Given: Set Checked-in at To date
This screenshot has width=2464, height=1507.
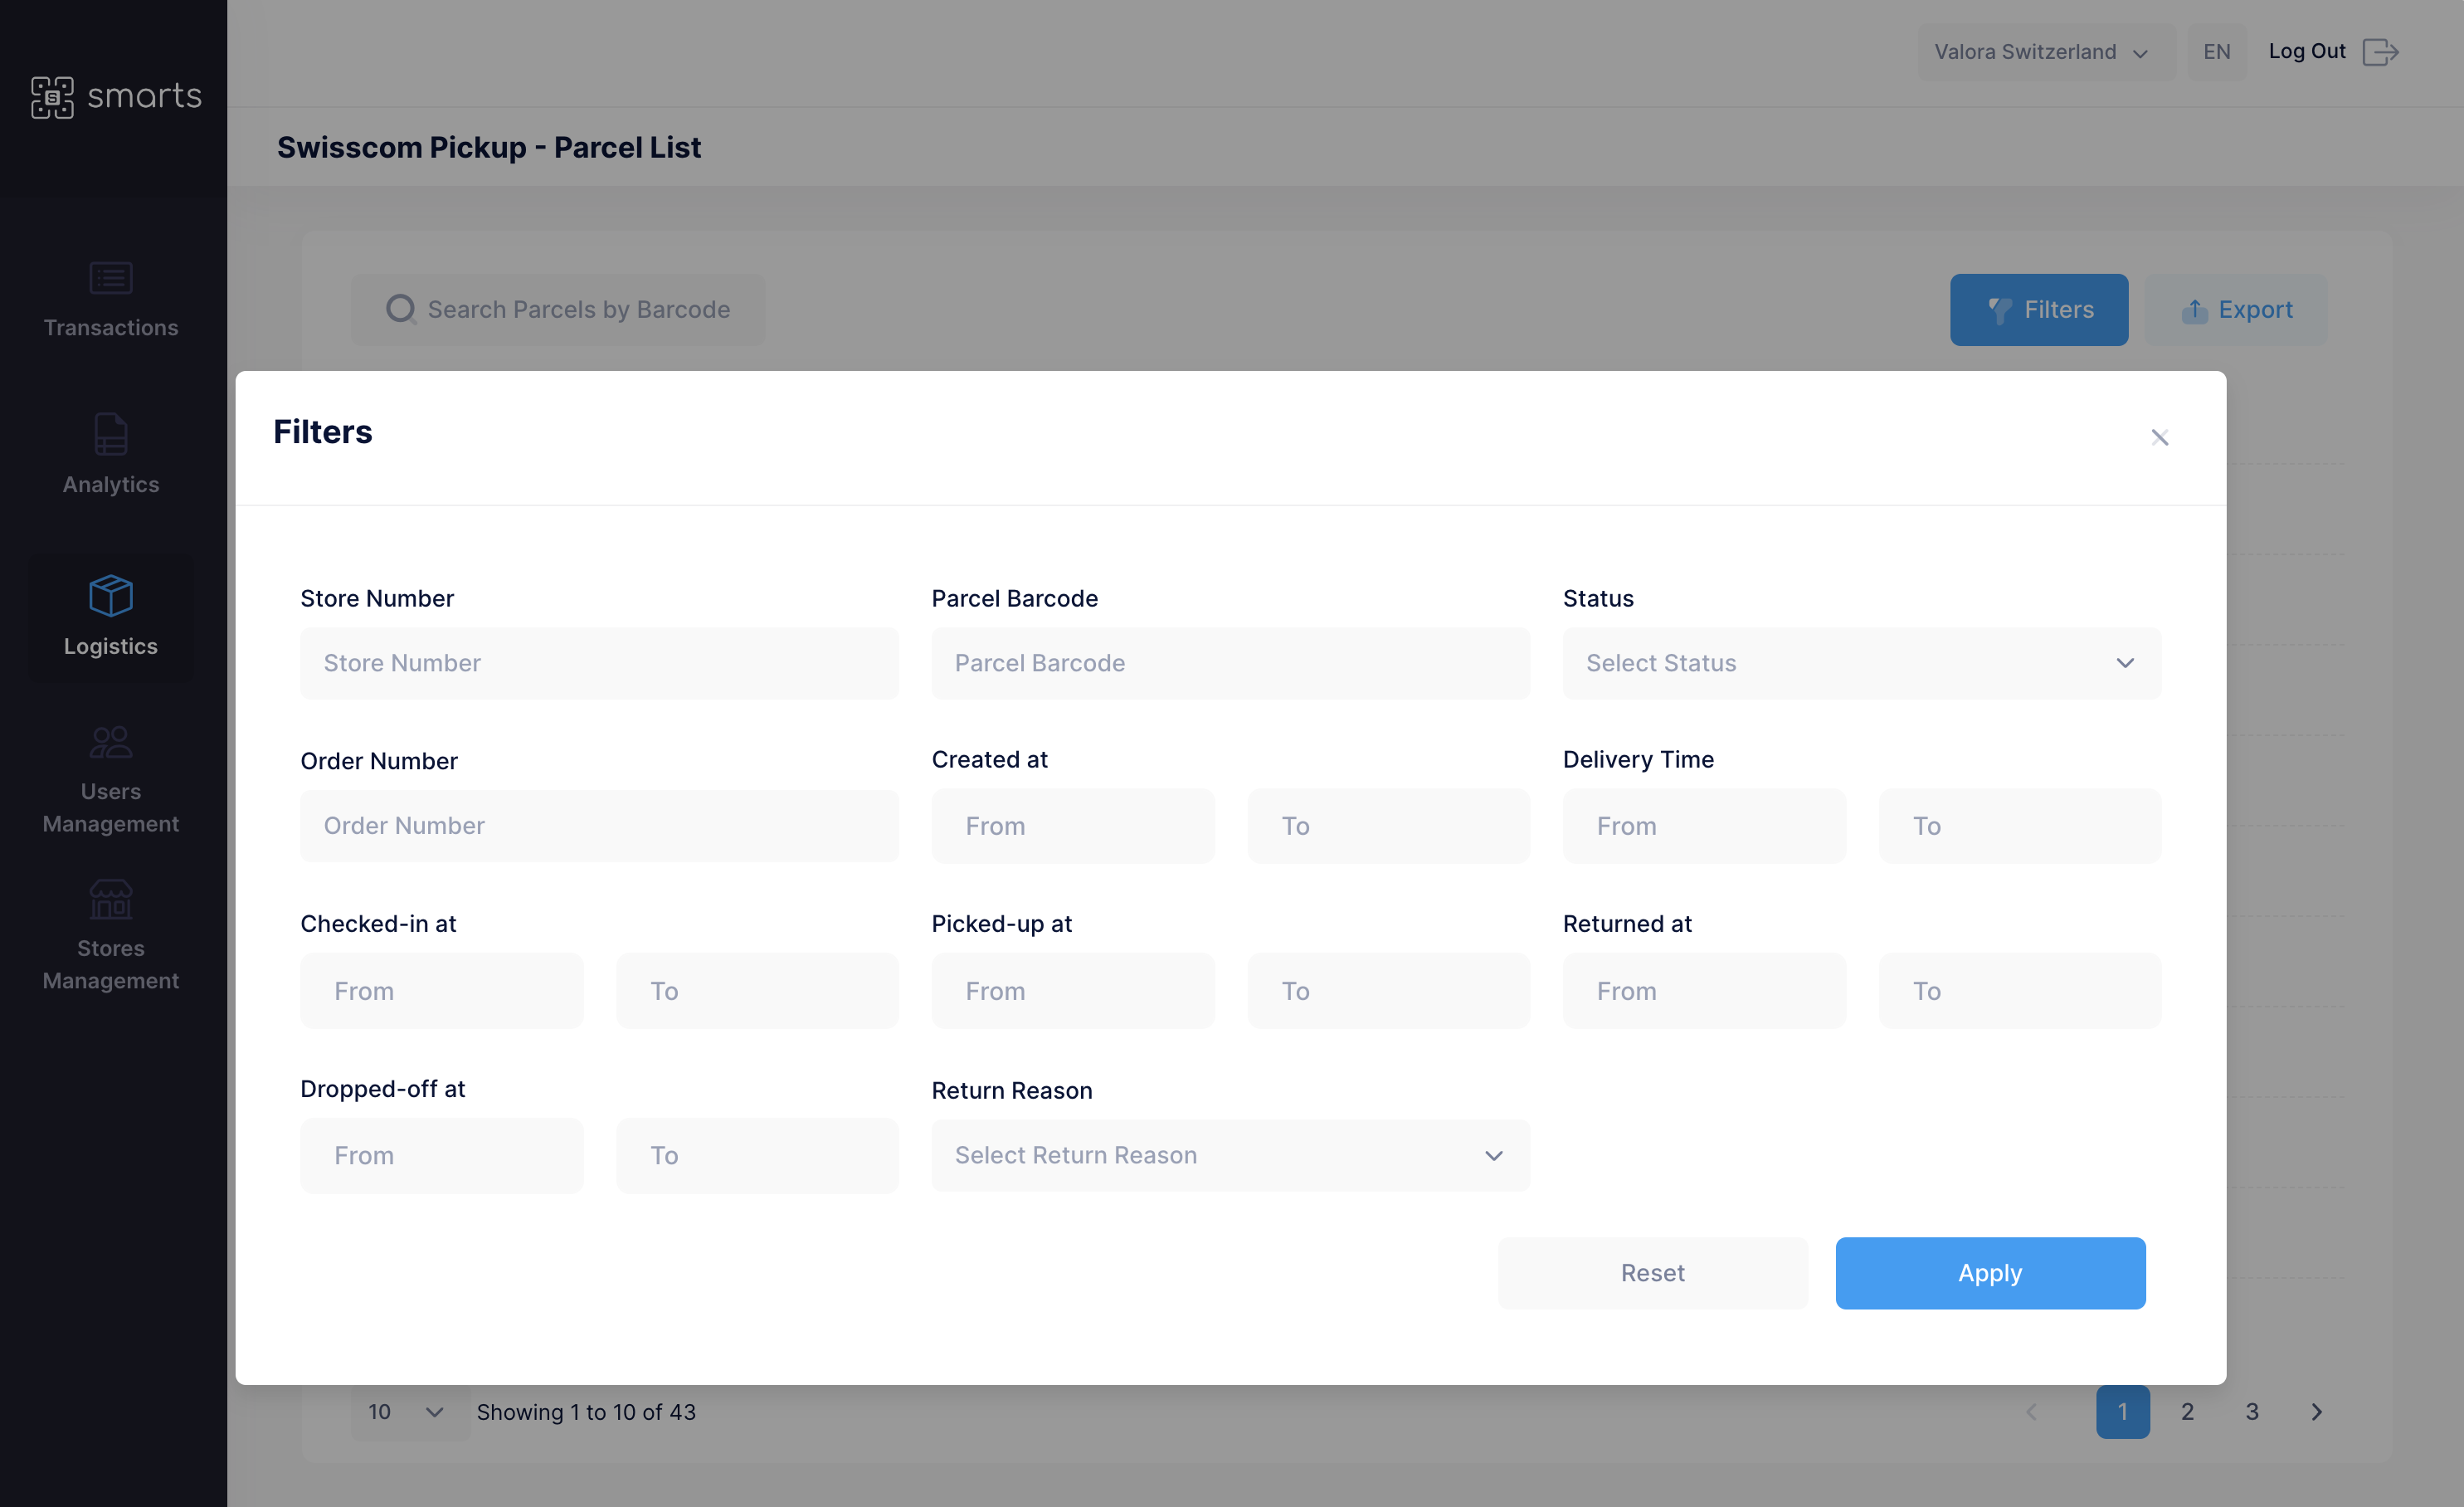Looking at the screenshot, I should click(757, 991).
